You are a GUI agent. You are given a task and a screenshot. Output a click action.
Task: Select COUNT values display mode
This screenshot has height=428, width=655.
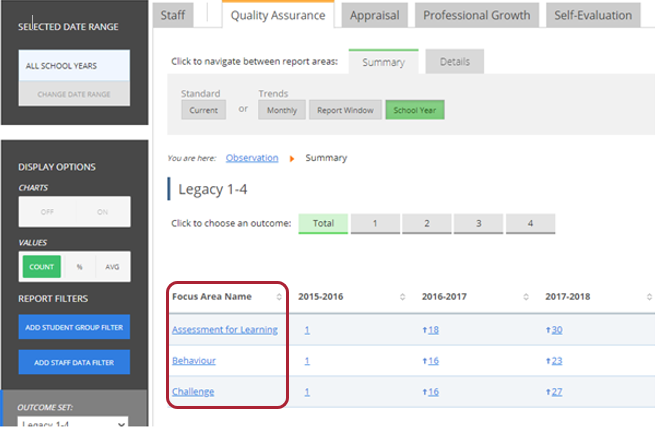[x=41, y=267]
